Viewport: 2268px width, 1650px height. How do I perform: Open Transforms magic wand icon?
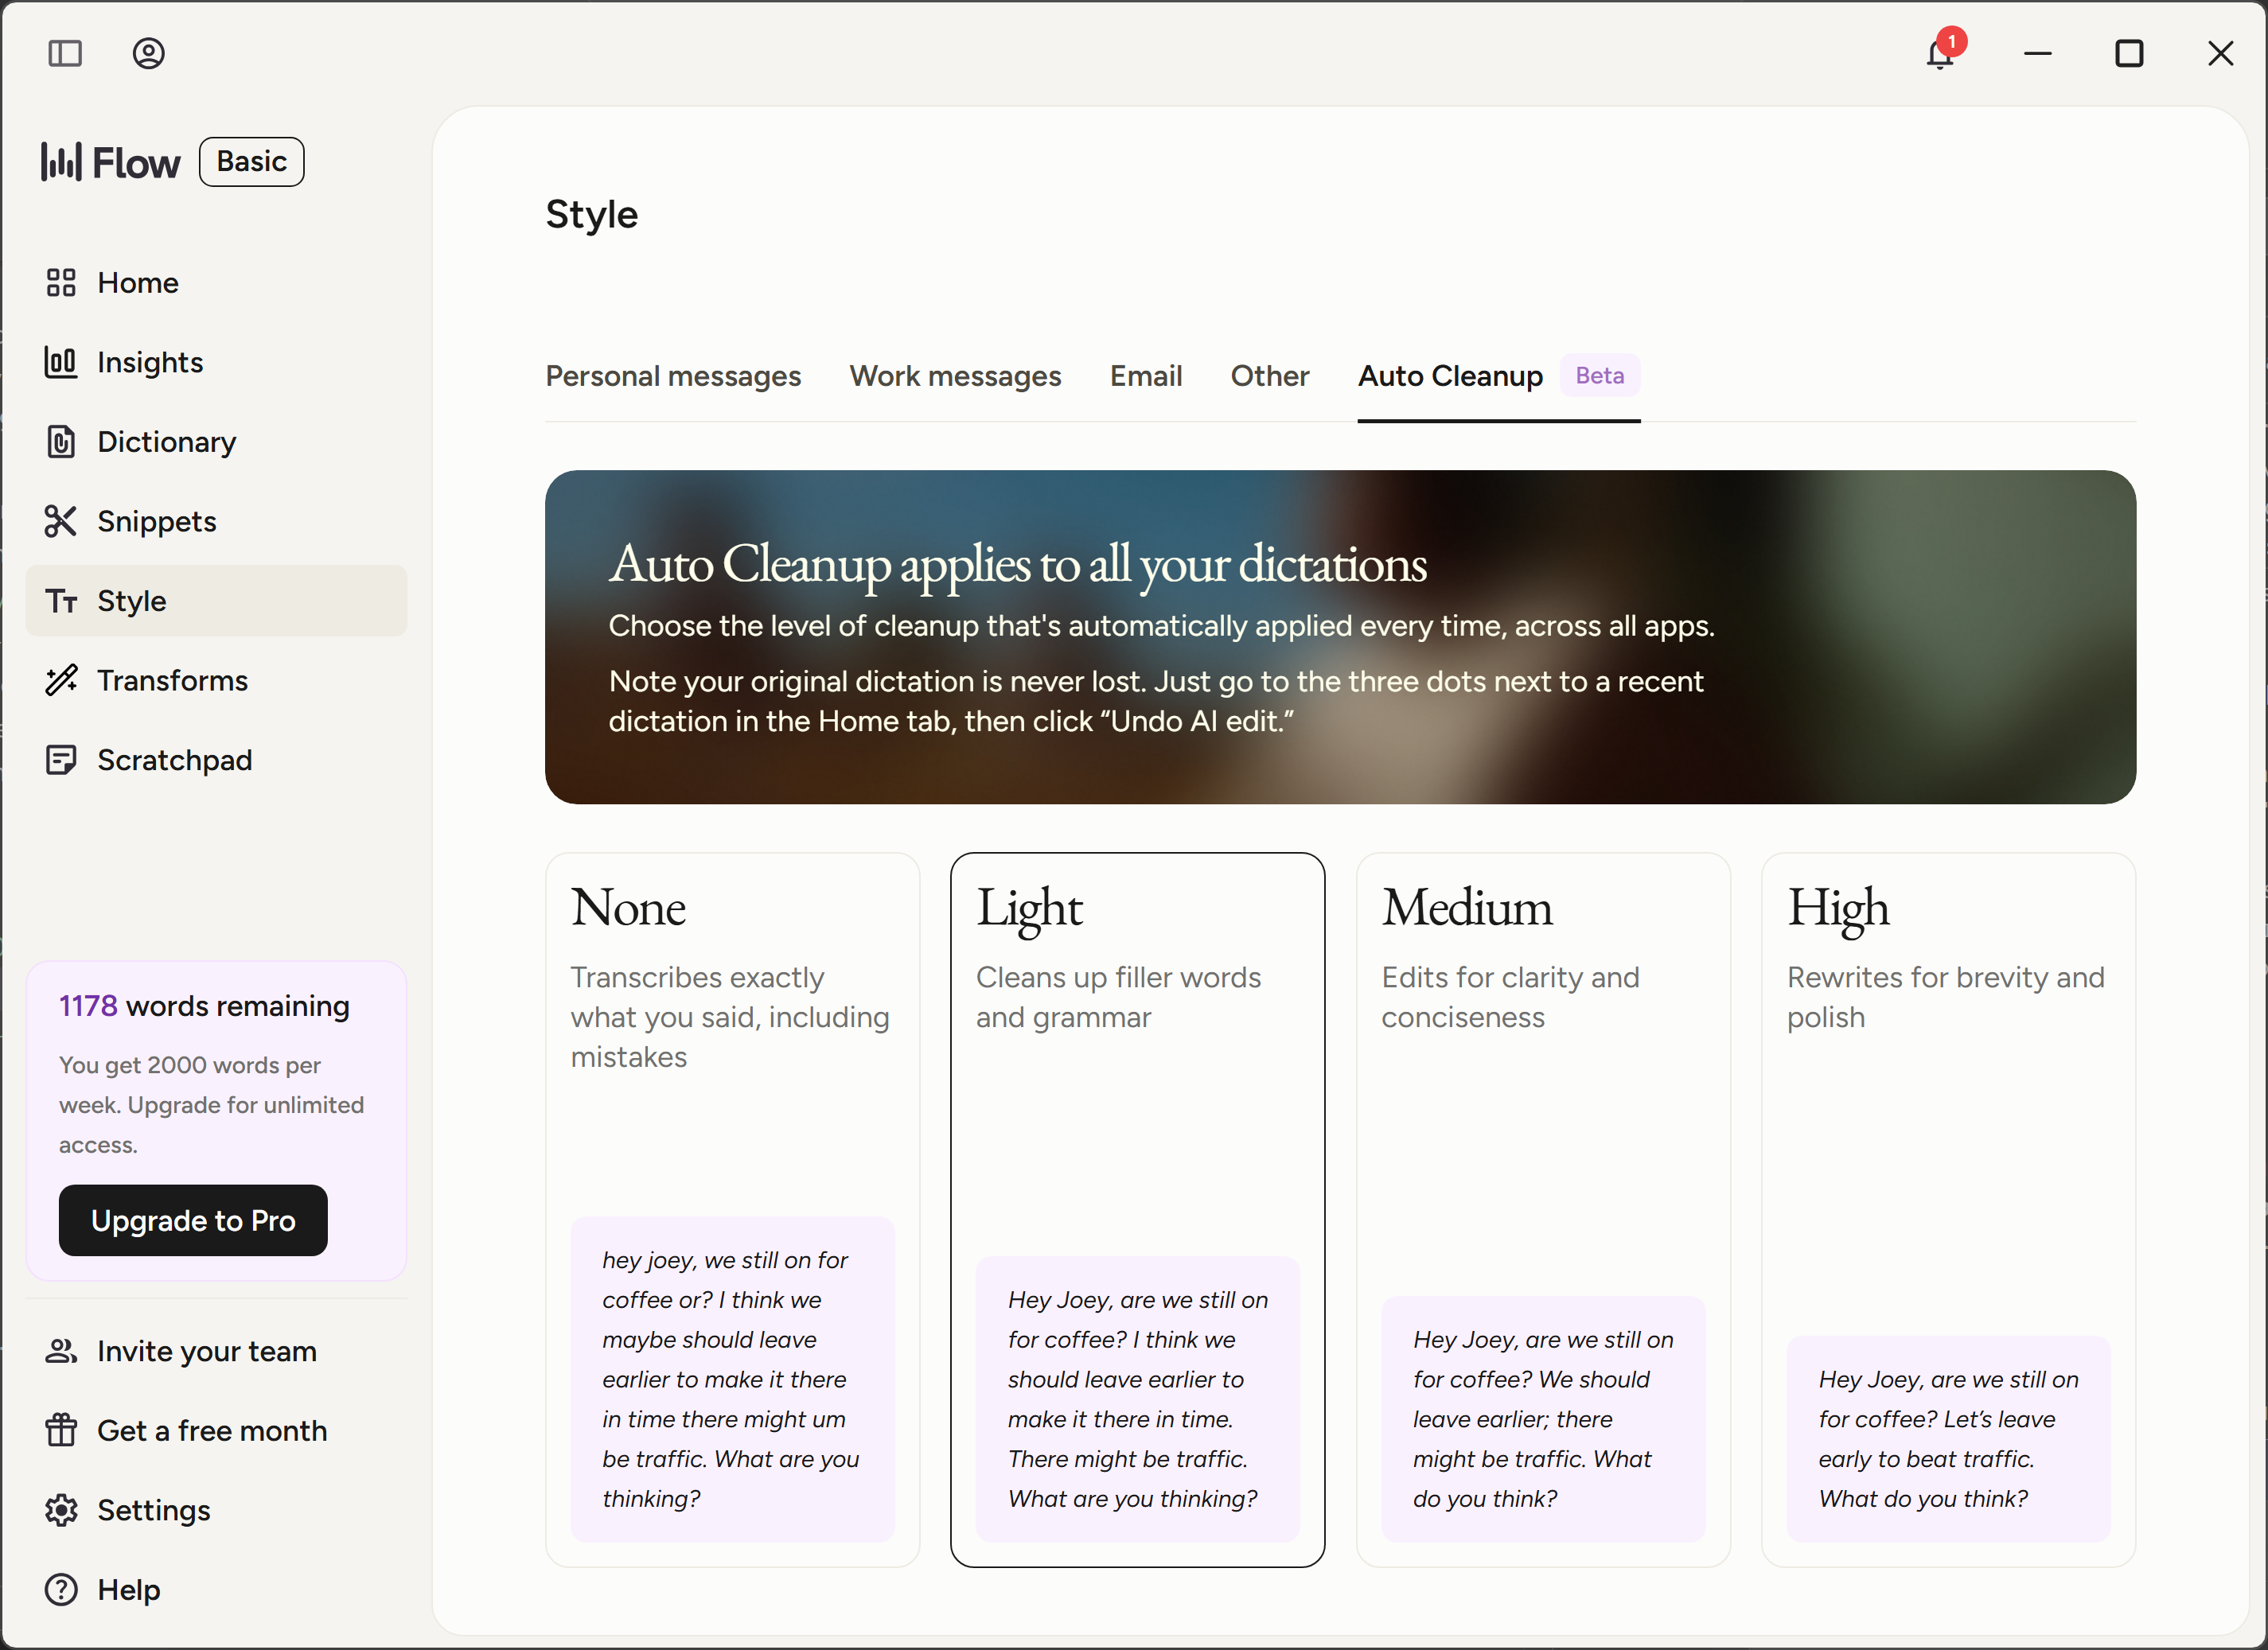(x=61, y=680)
